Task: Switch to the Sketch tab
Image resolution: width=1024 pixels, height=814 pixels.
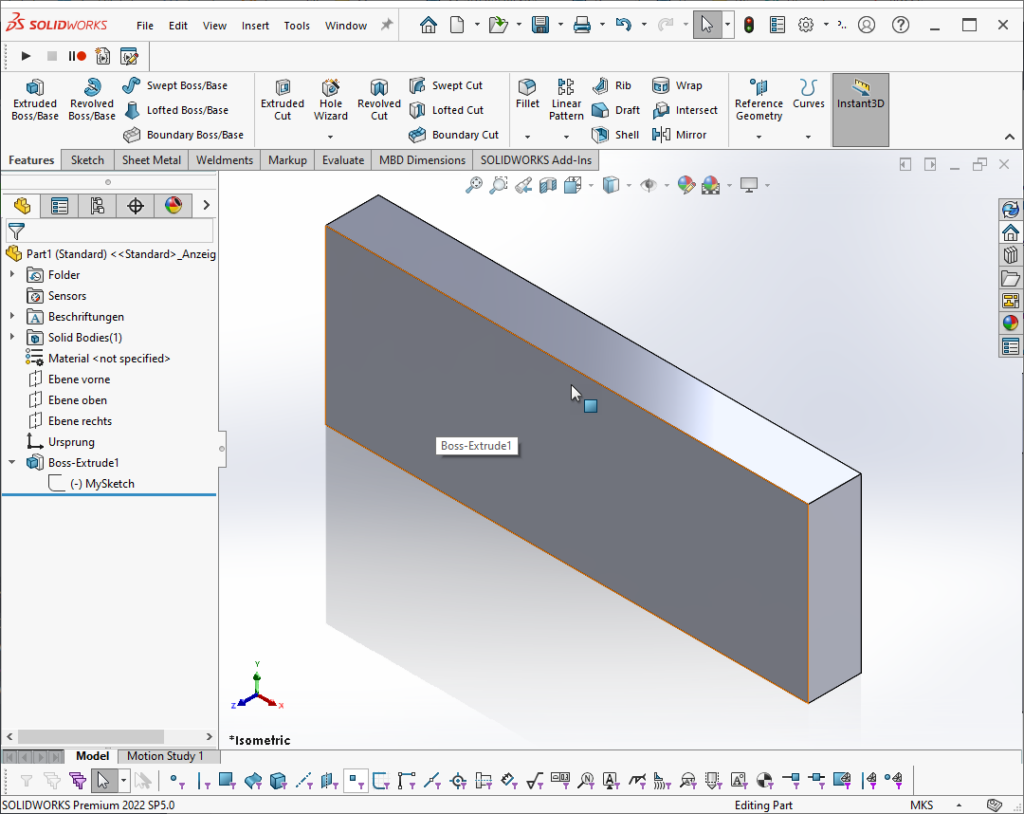Action: [x=88, y=160]
